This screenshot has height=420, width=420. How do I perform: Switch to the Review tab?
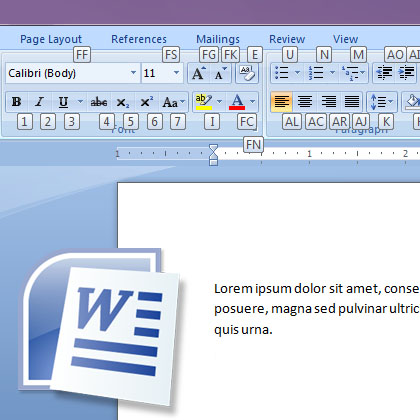click(287, 39)
